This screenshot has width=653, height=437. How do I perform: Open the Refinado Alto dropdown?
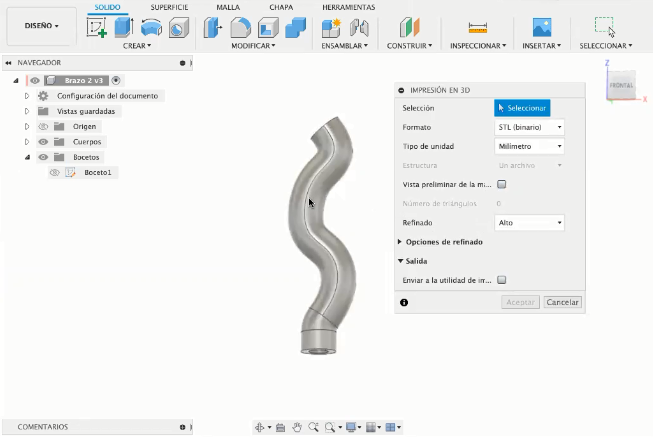[x=529, y=222]
